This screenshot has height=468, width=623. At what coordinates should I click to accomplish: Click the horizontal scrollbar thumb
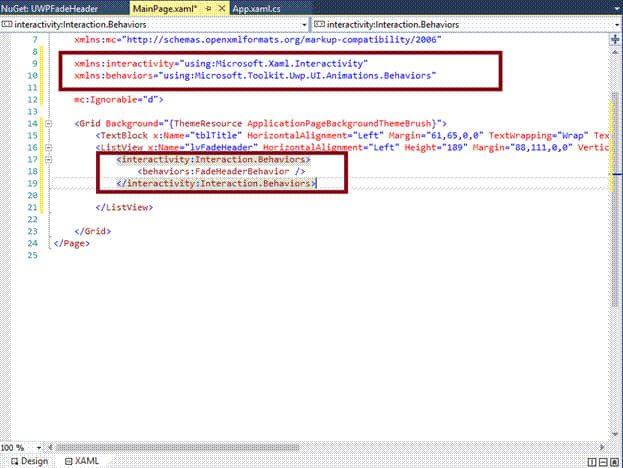tap(177, 448)
